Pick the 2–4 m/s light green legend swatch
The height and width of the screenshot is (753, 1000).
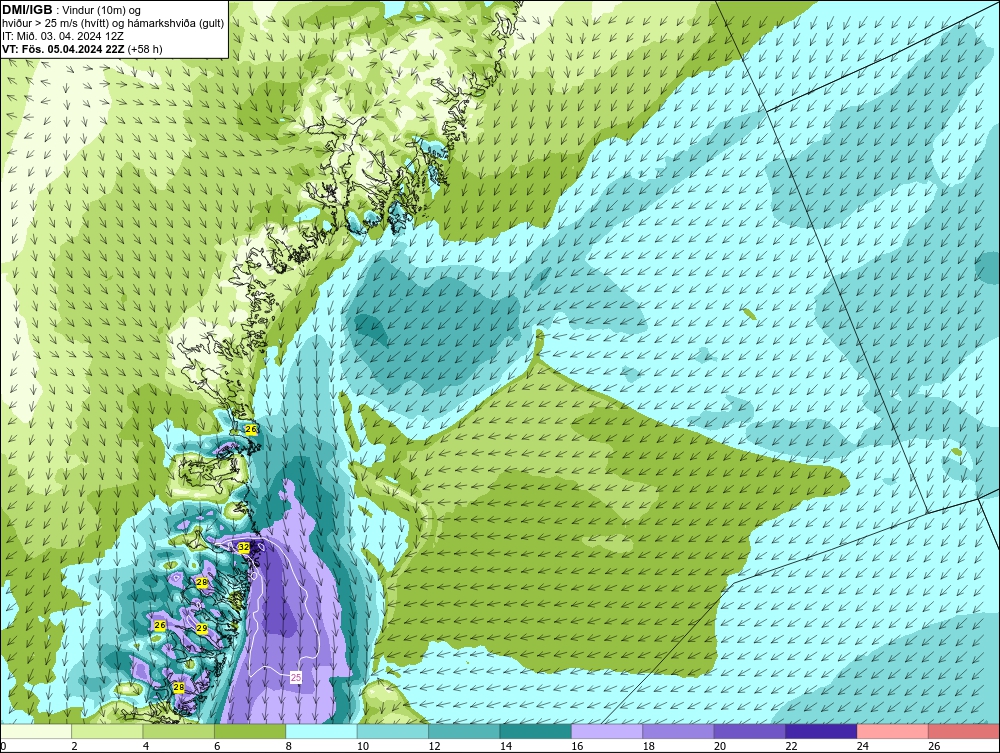[x=107, y=731]
